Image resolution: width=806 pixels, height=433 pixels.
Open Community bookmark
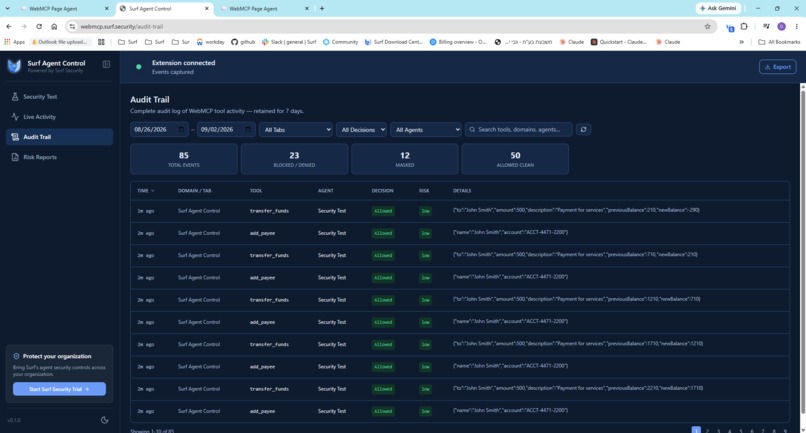point(340,42)
